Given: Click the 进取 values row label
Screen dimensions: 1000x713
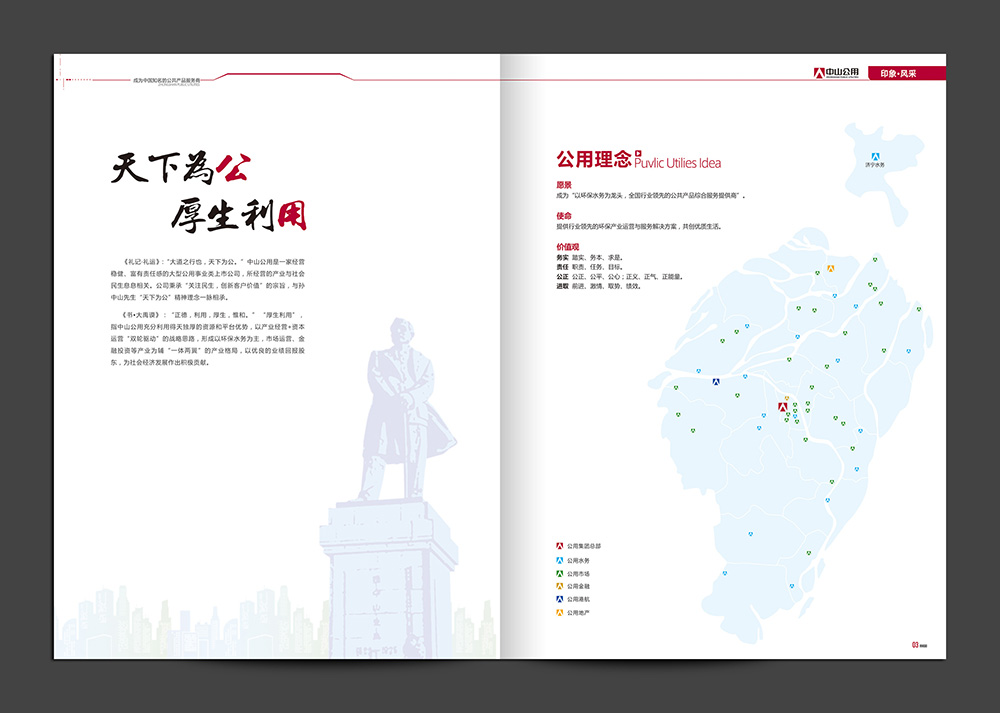Looking at the screenshot, I should pyautogui.click(x=562, y=286).
